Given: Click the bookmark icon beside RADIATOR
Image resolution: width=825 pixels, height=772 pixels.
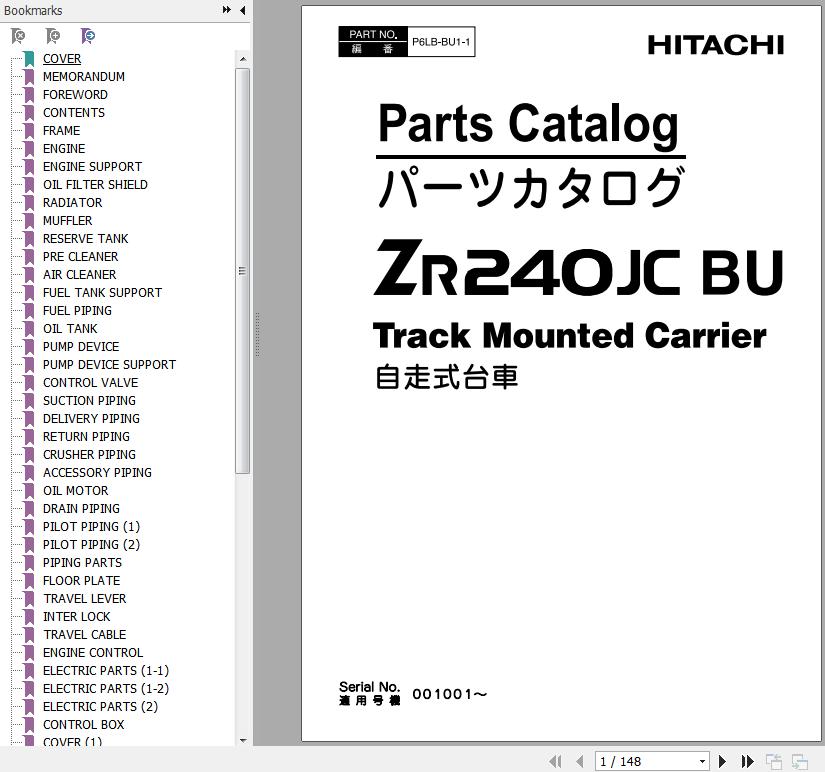Looking at the screenshot, I should click(x=29, y=203).
